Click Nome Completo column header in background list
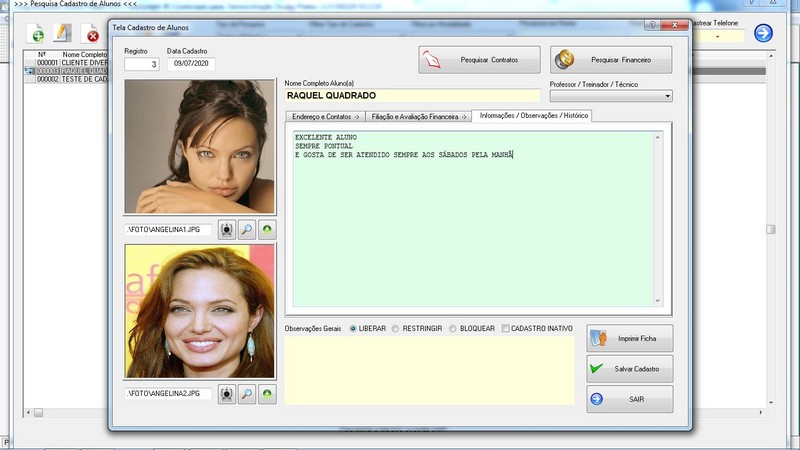This screenshot has width=800, height=450. click(x=85, y=54)
